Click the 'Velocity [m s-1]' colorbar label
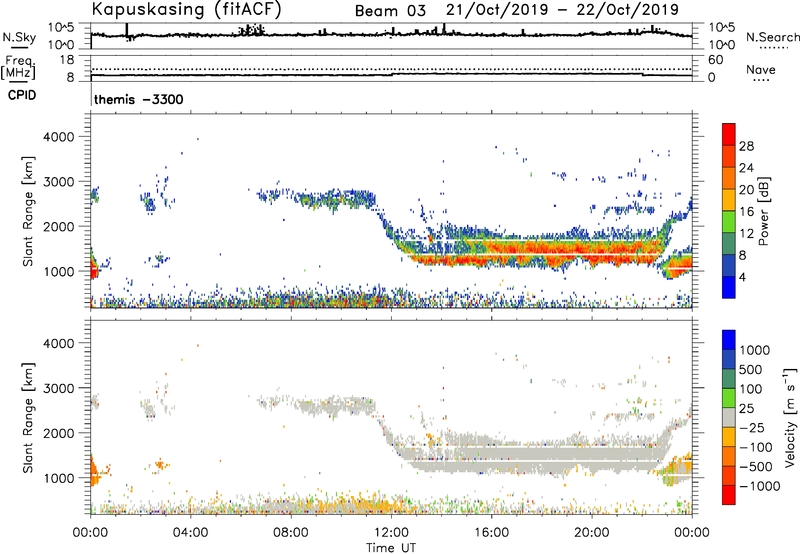This screenshot has height=554, width=800. tap(790, 417)
